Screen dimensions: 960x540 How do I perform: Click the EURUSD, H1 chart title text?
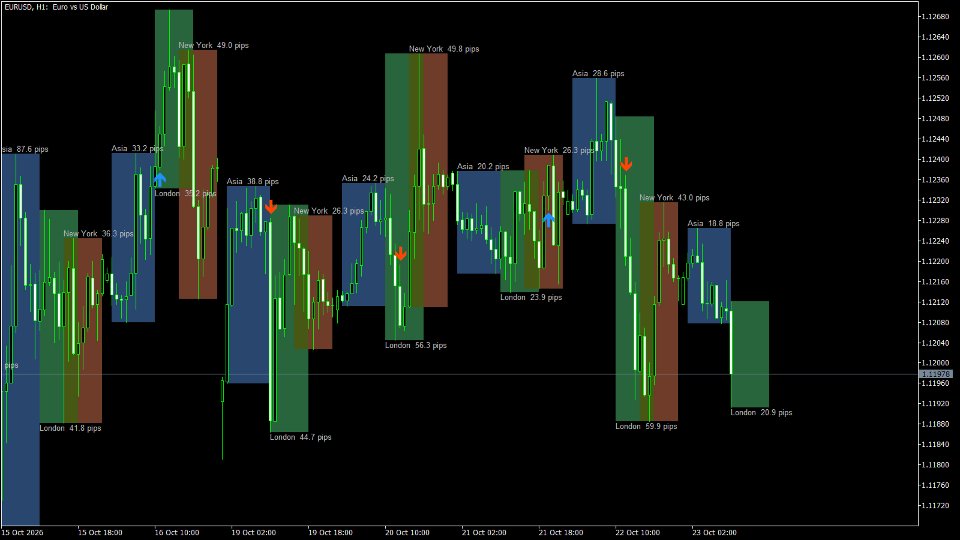56,7
